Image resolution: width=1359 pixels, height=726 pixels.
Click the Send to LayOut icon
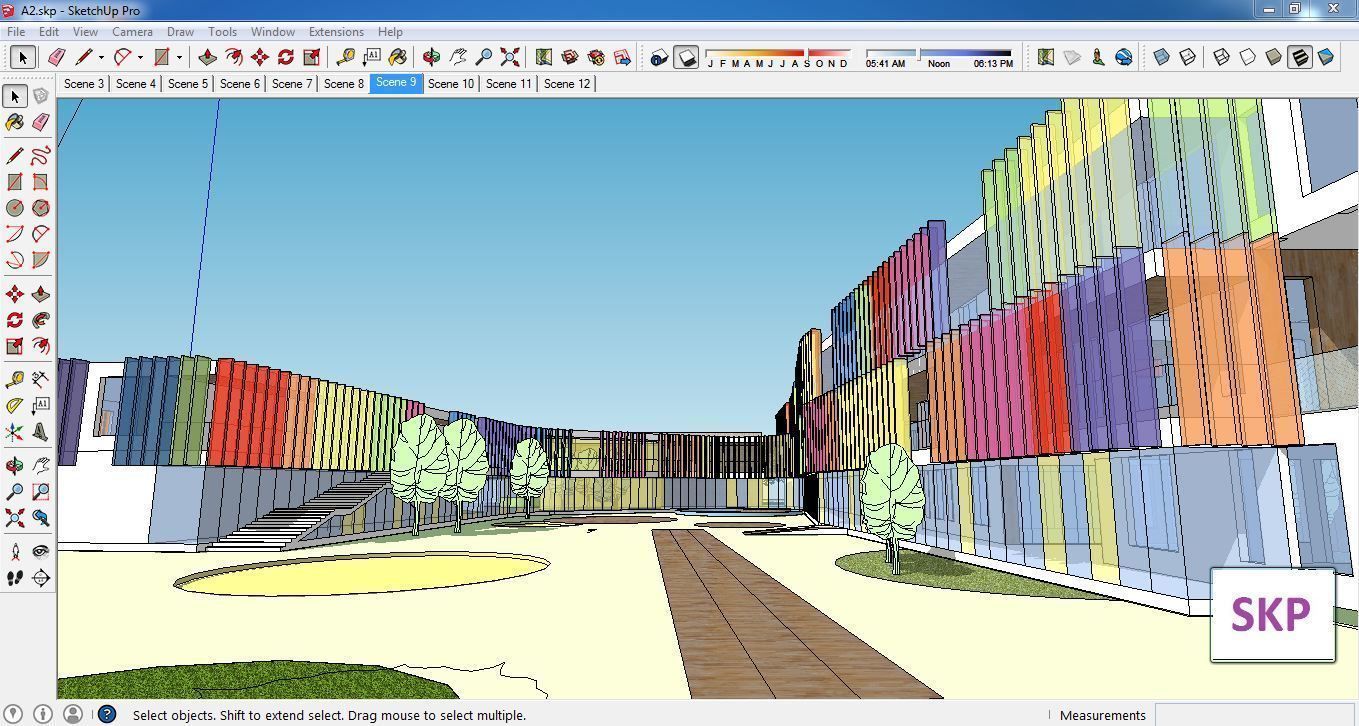pos(622,57)
